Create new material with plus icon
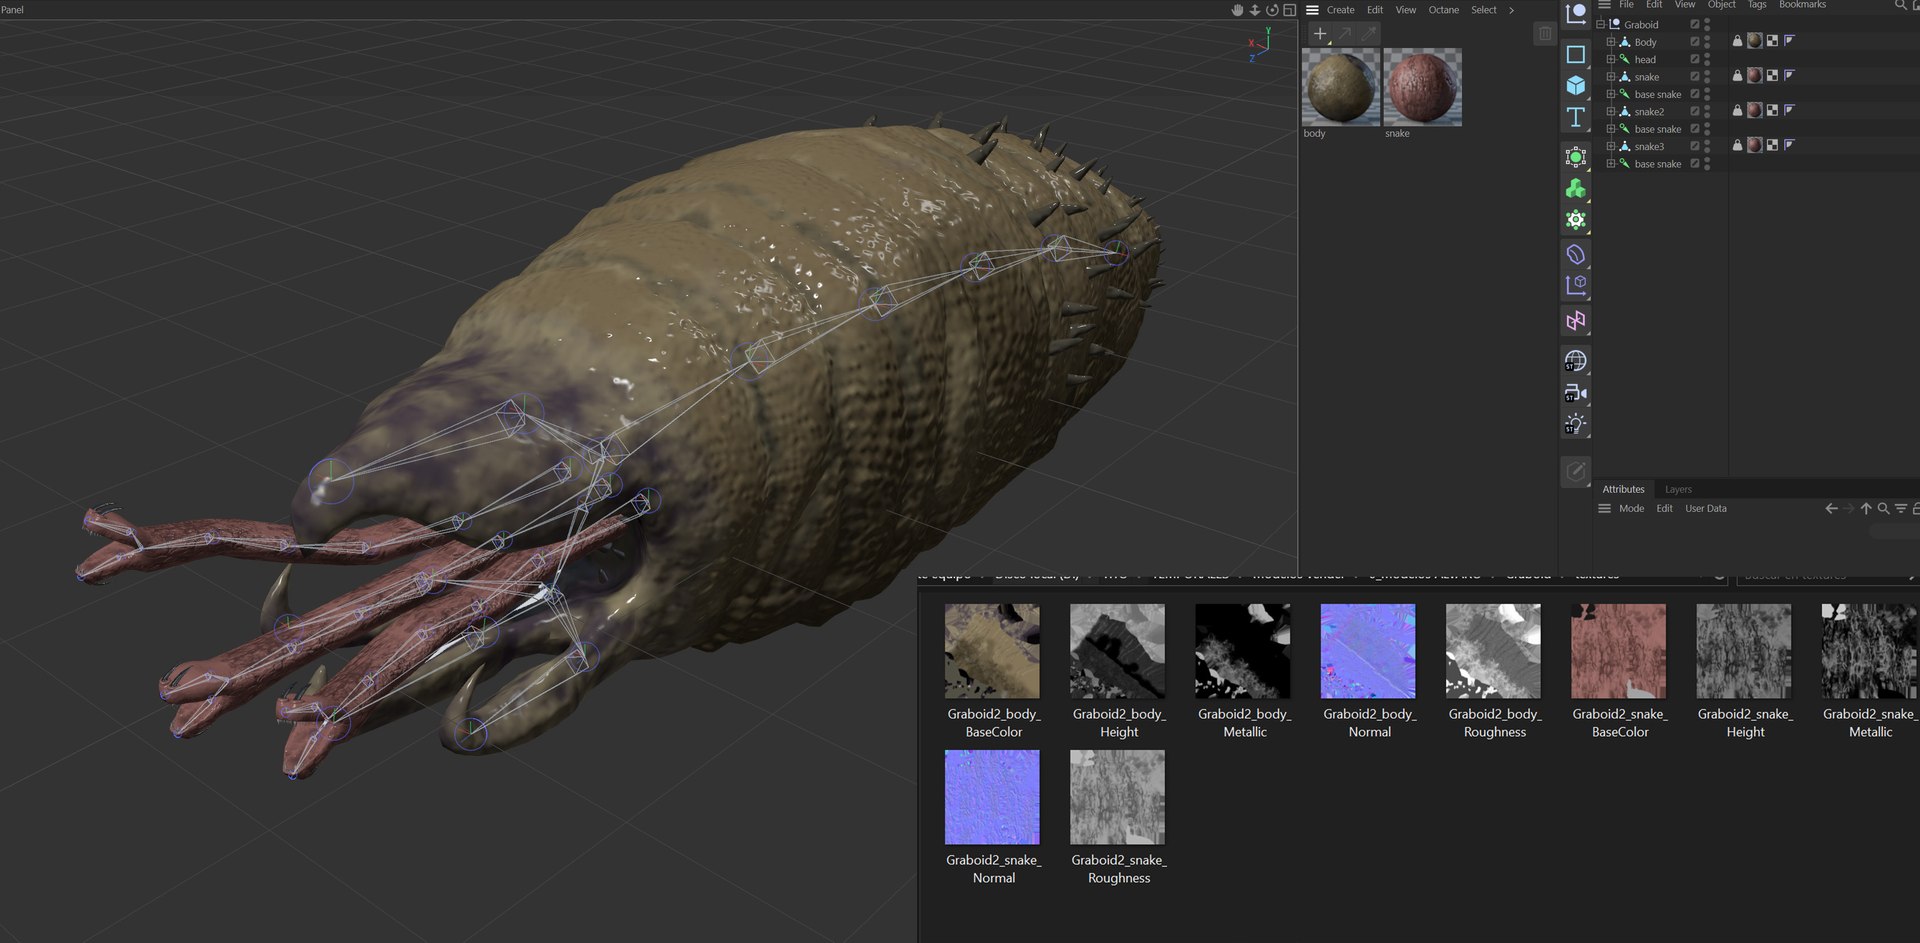 coord(1320,34)
